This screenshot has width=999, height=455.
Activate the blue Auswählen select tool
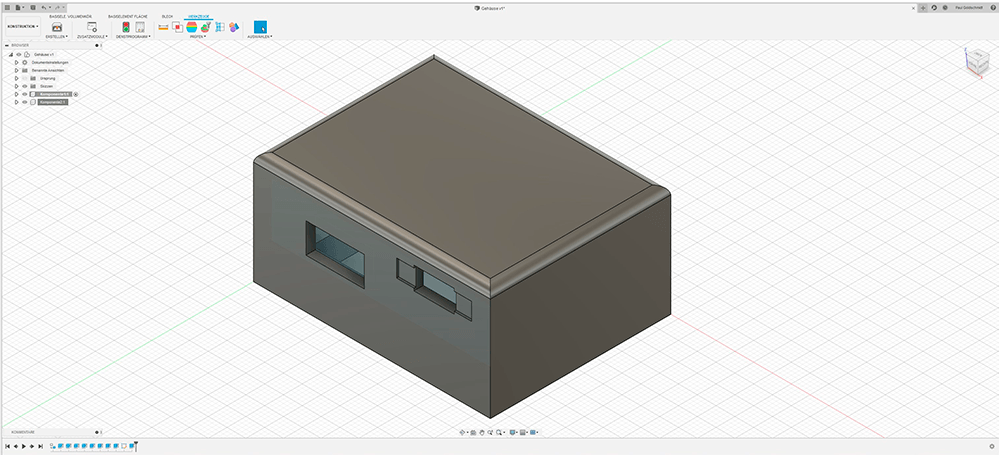click(260, 27)
